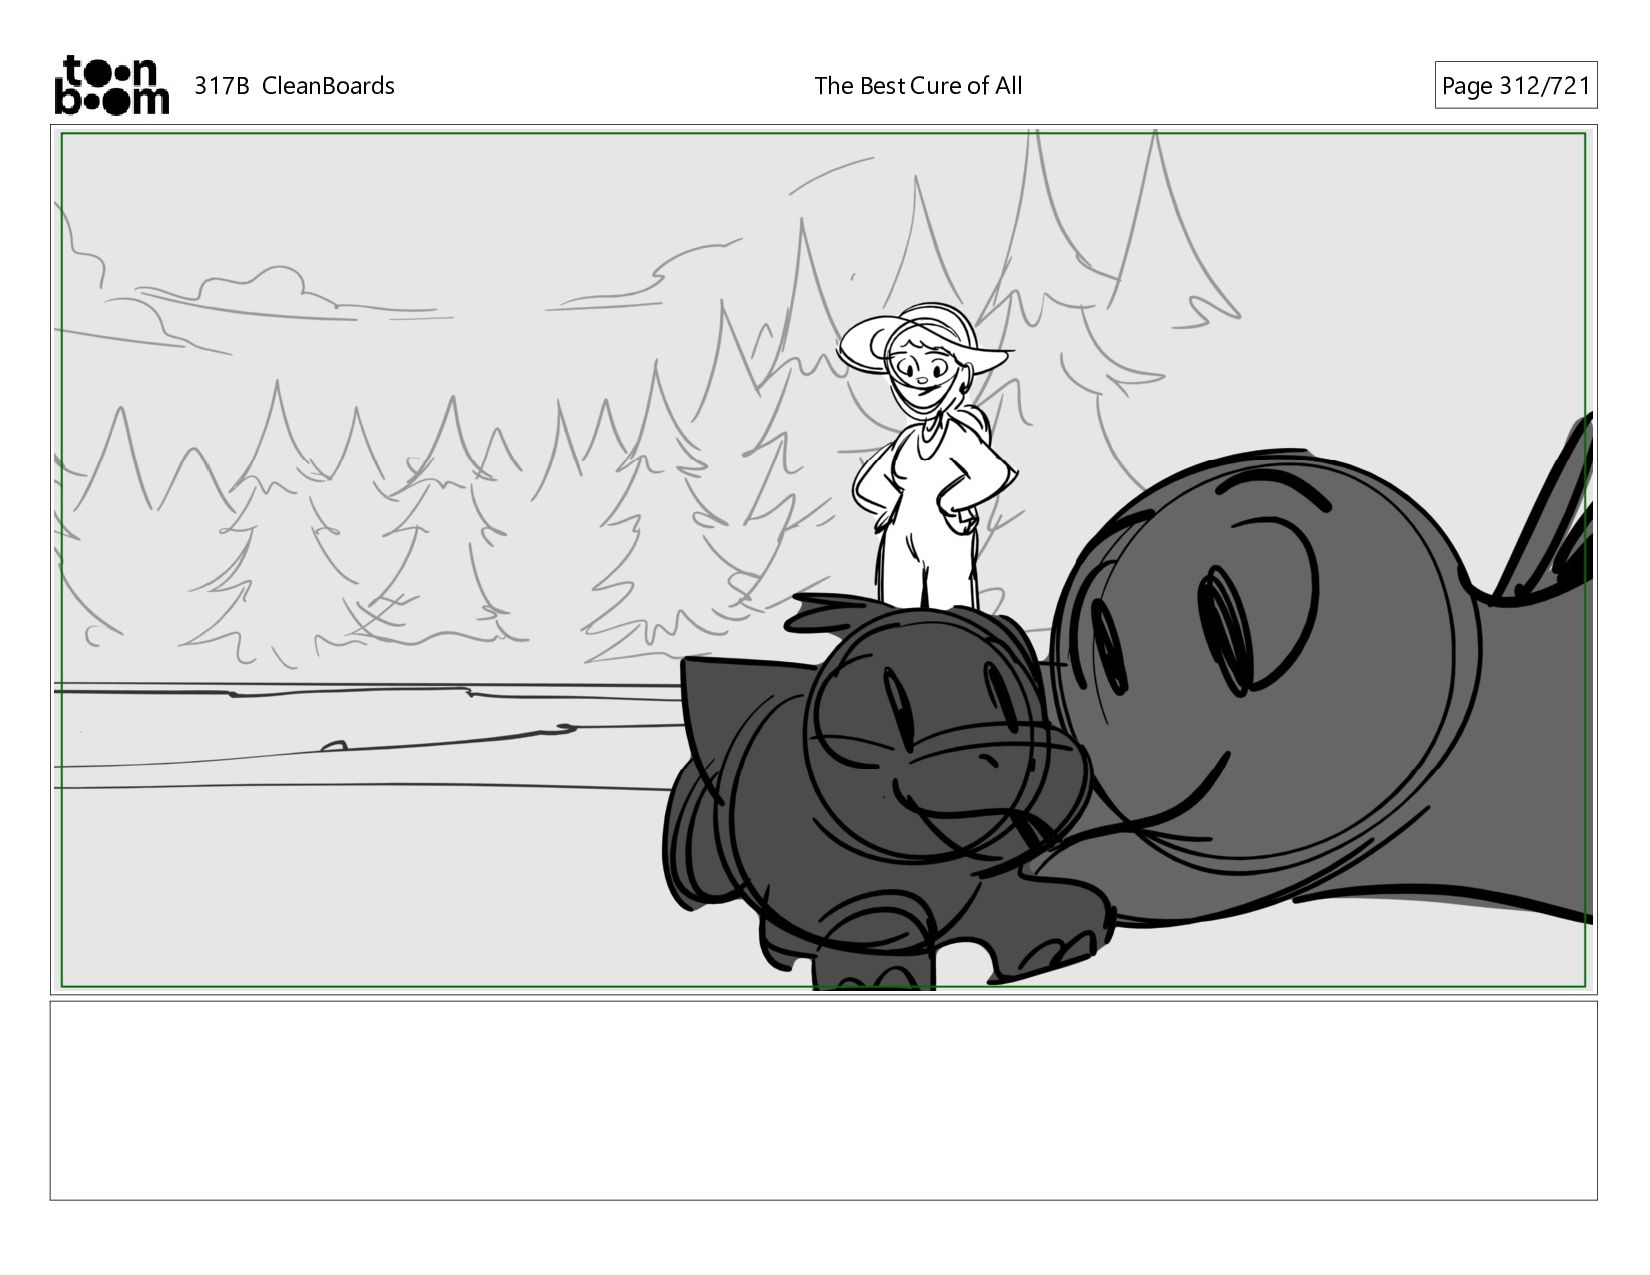Screen dimensions: 1650x1275
Task: Click the 'Page 312/721' box
Action: pyautogui.click(x=1515, y=86)
